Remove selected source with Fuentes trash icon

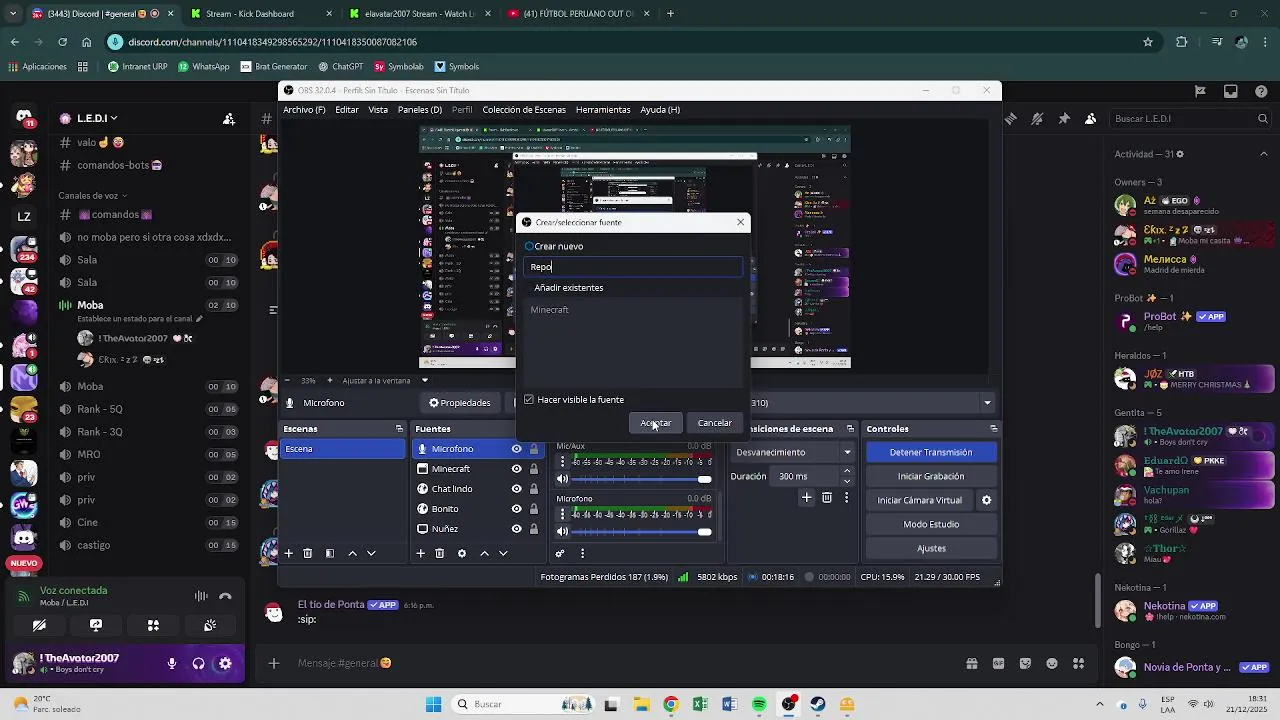tap(439, 553)
